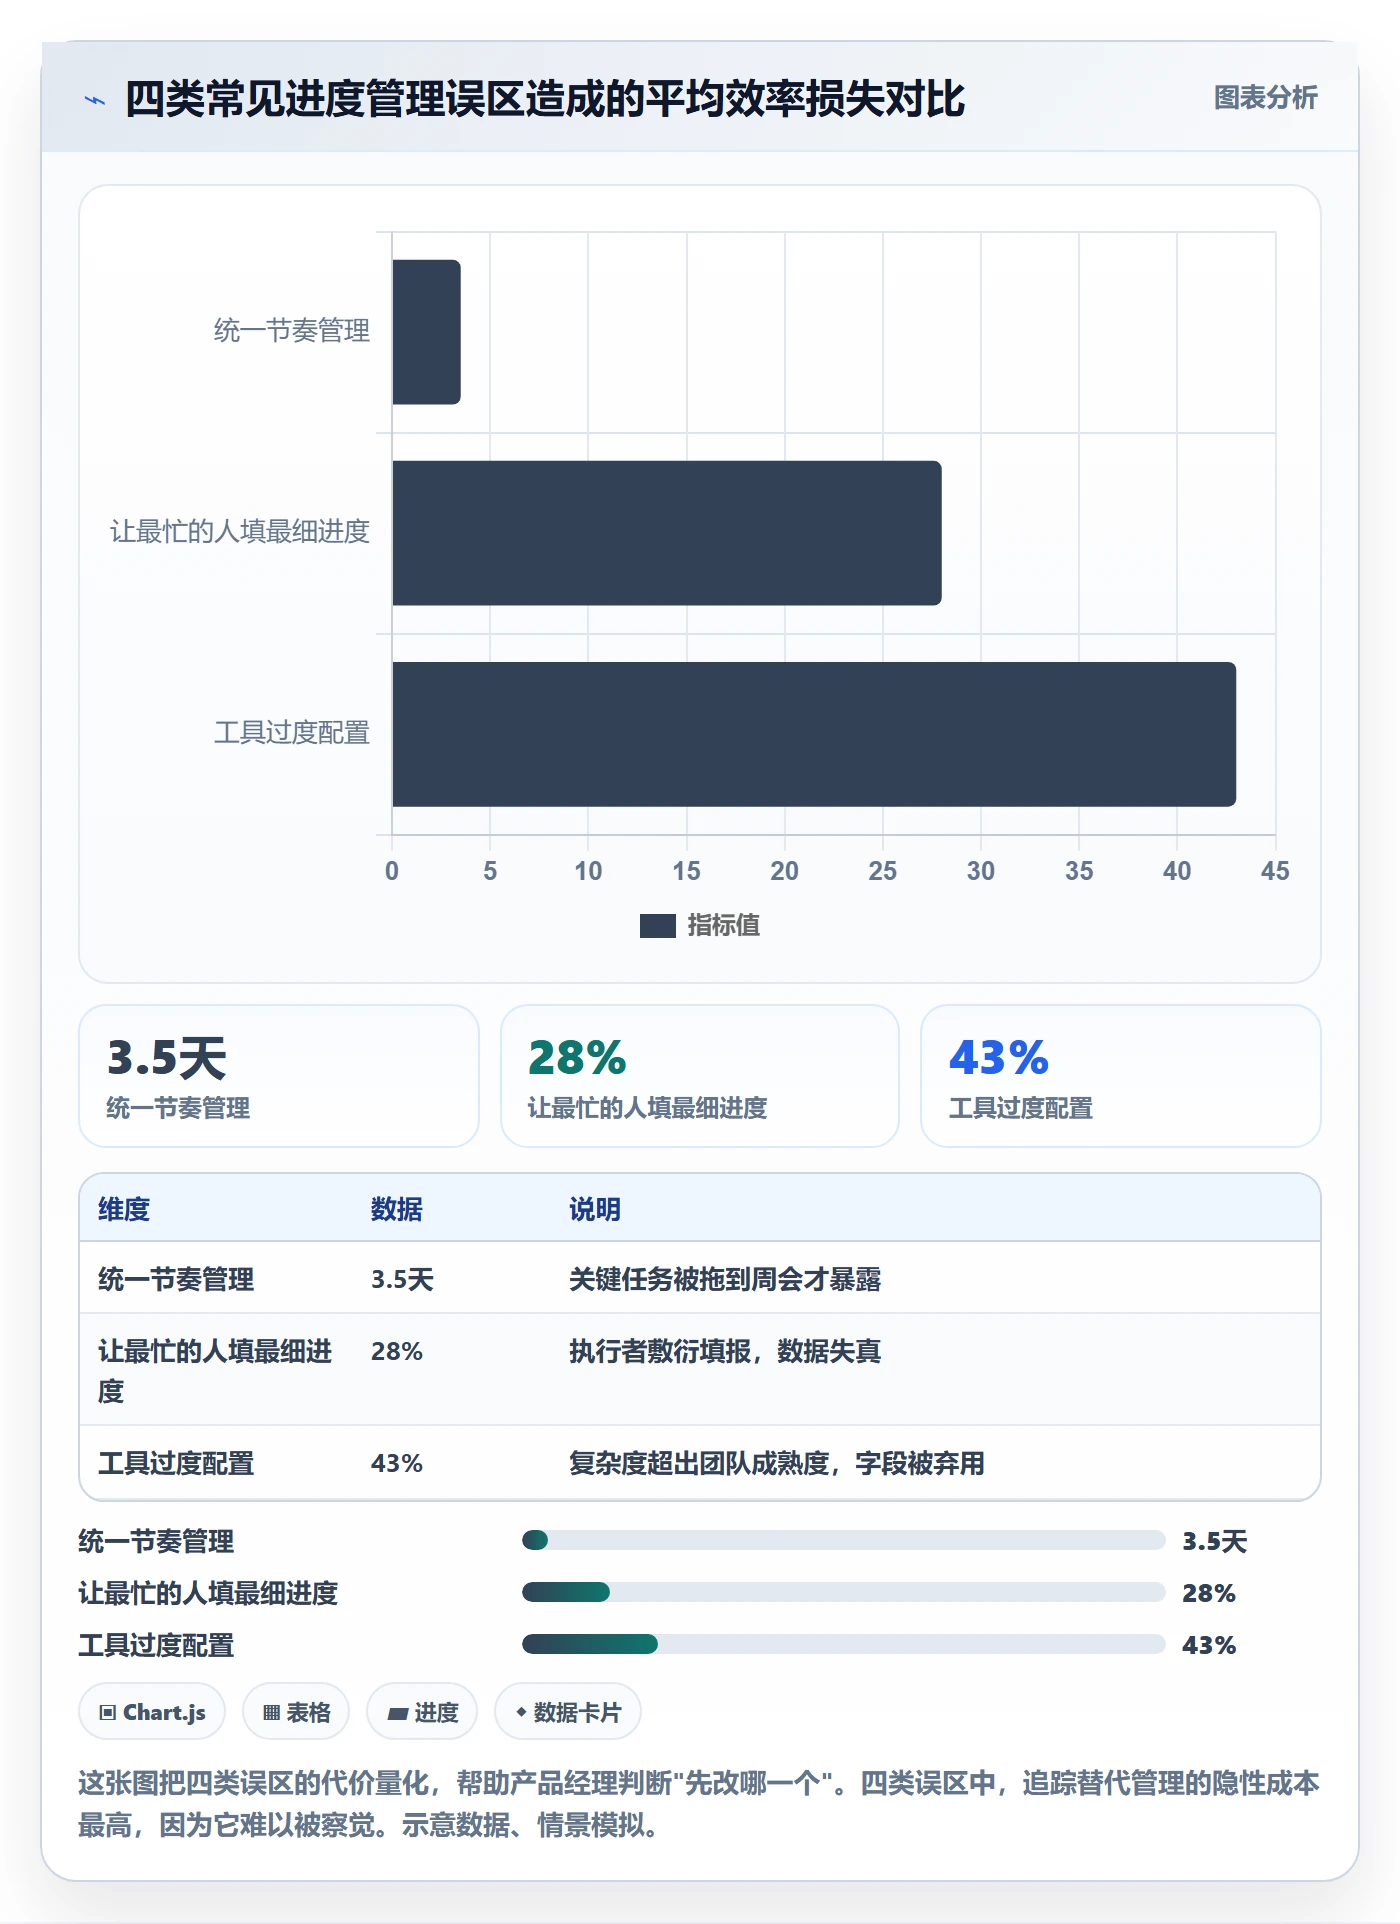The height and width of the screenshot is (1924, 1400).
Task: Click the 图表分析 label in the header
Action: pyautogui.click(x=1265, y=97)
